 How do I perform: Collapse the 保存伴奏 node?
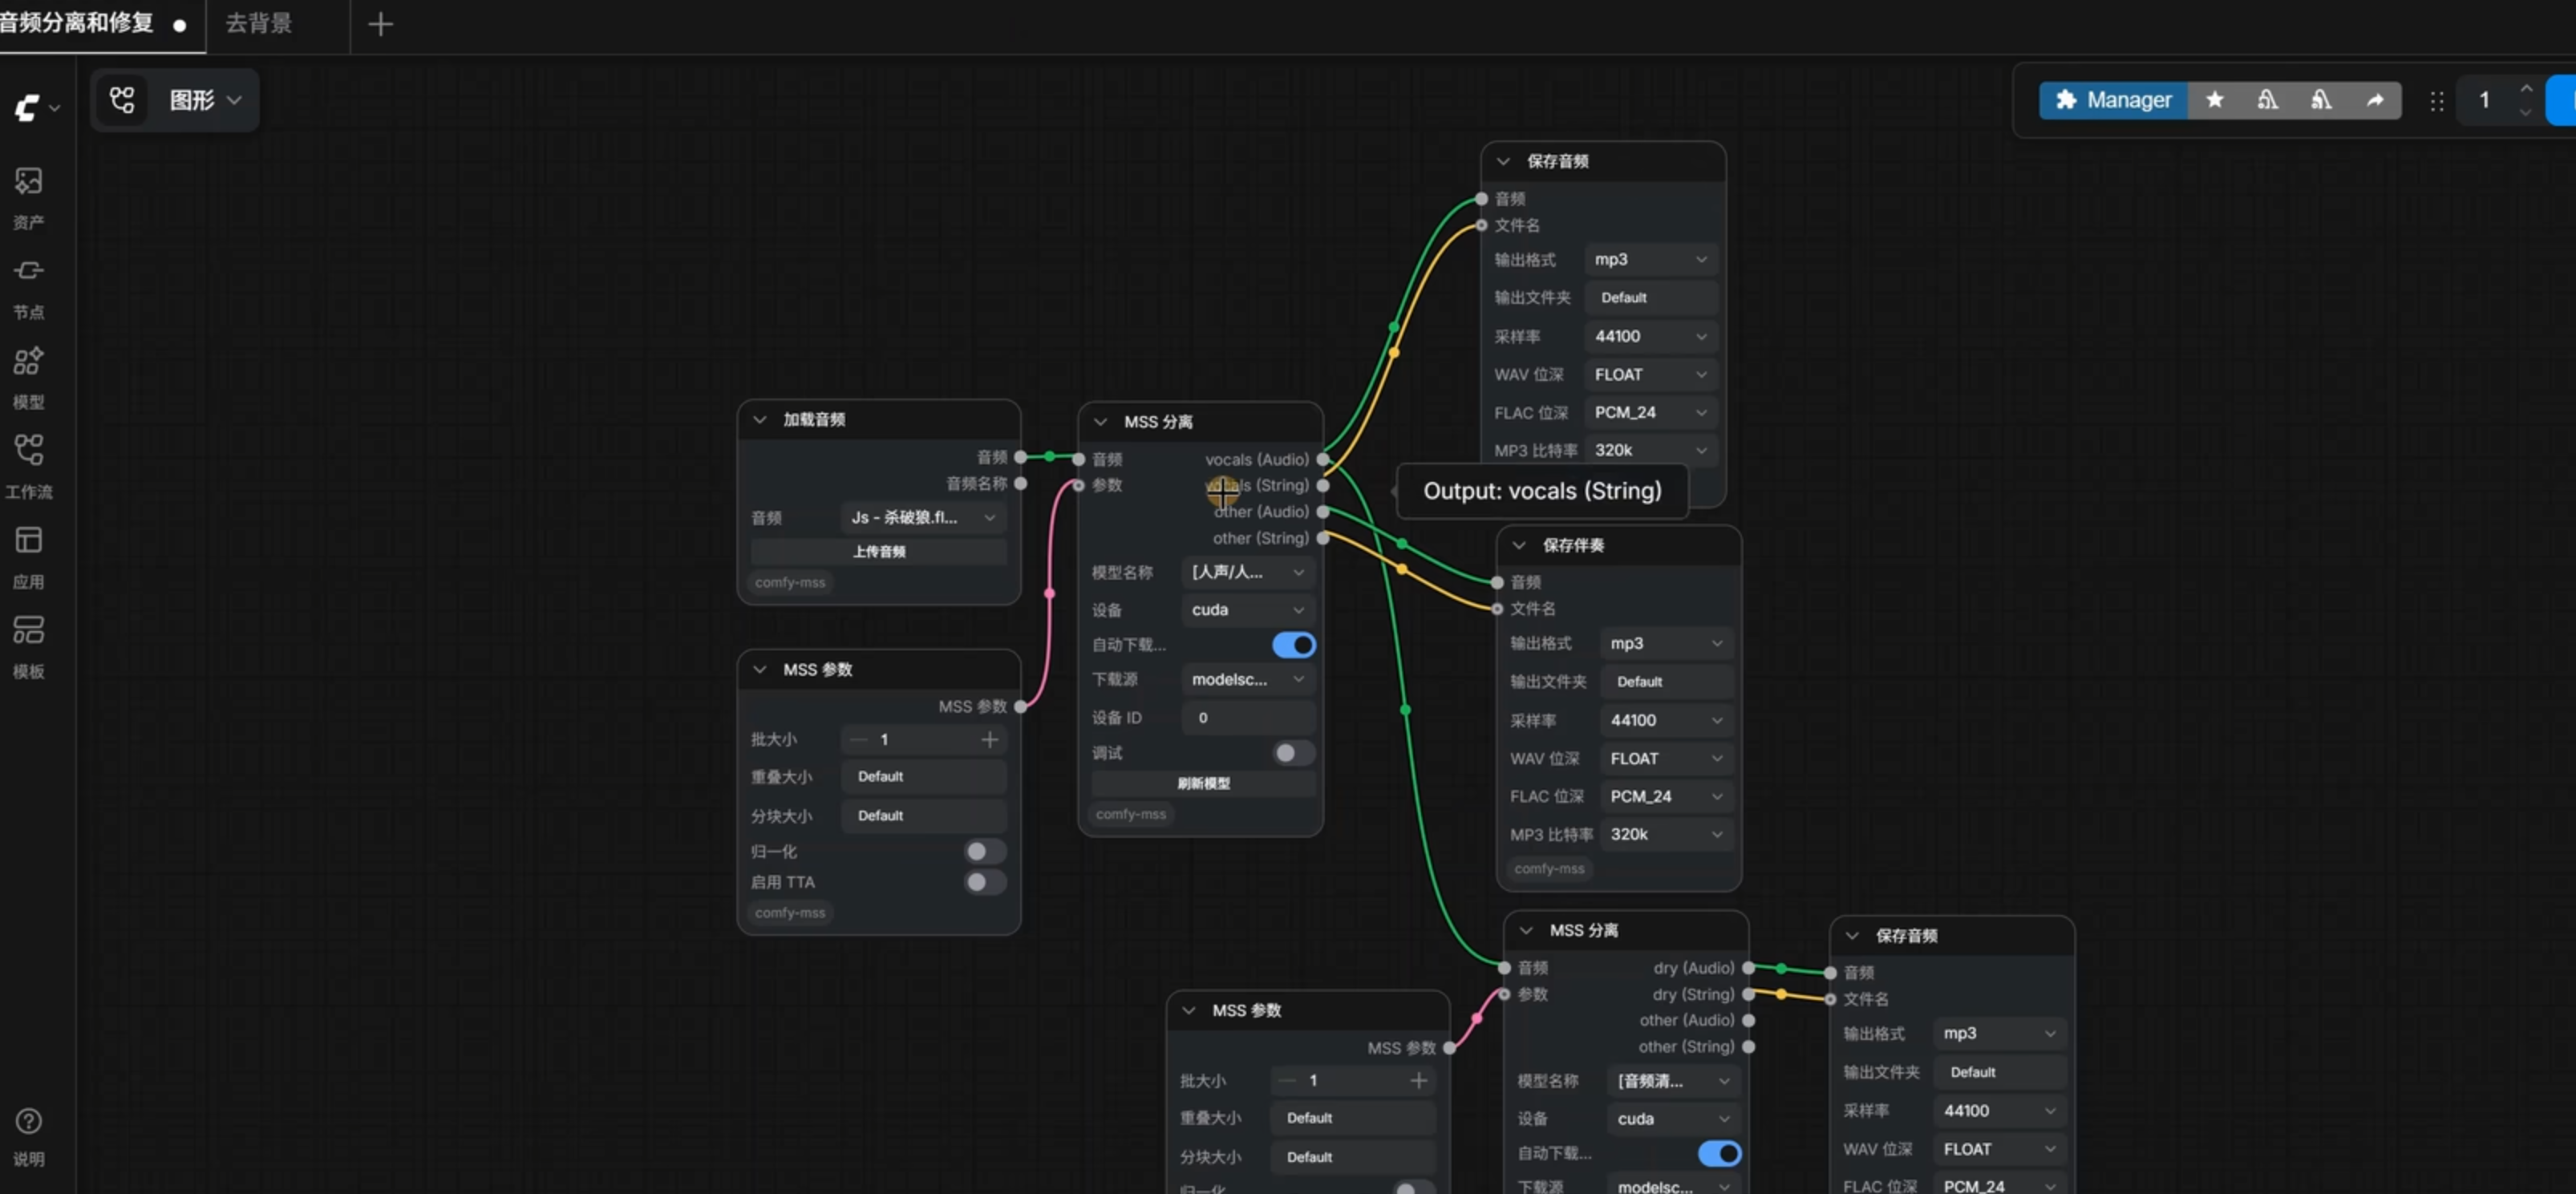[x=1519, y=545]
